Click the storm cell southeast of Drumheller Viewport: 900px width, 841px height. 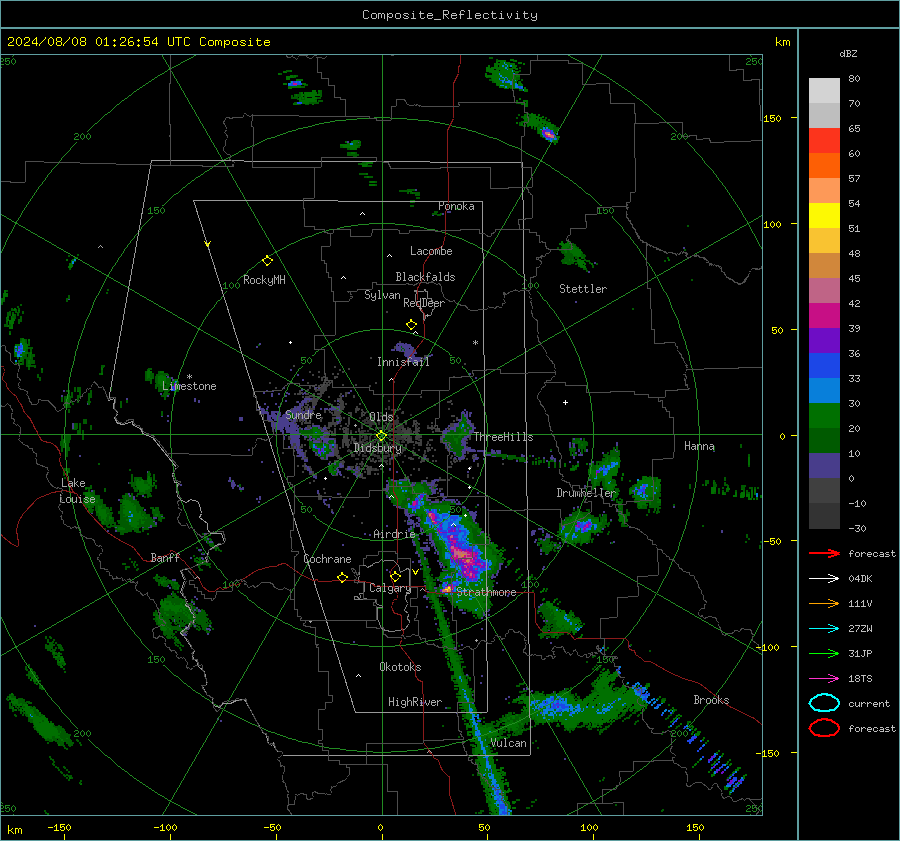pyautogui.click(x=582, y=526)
